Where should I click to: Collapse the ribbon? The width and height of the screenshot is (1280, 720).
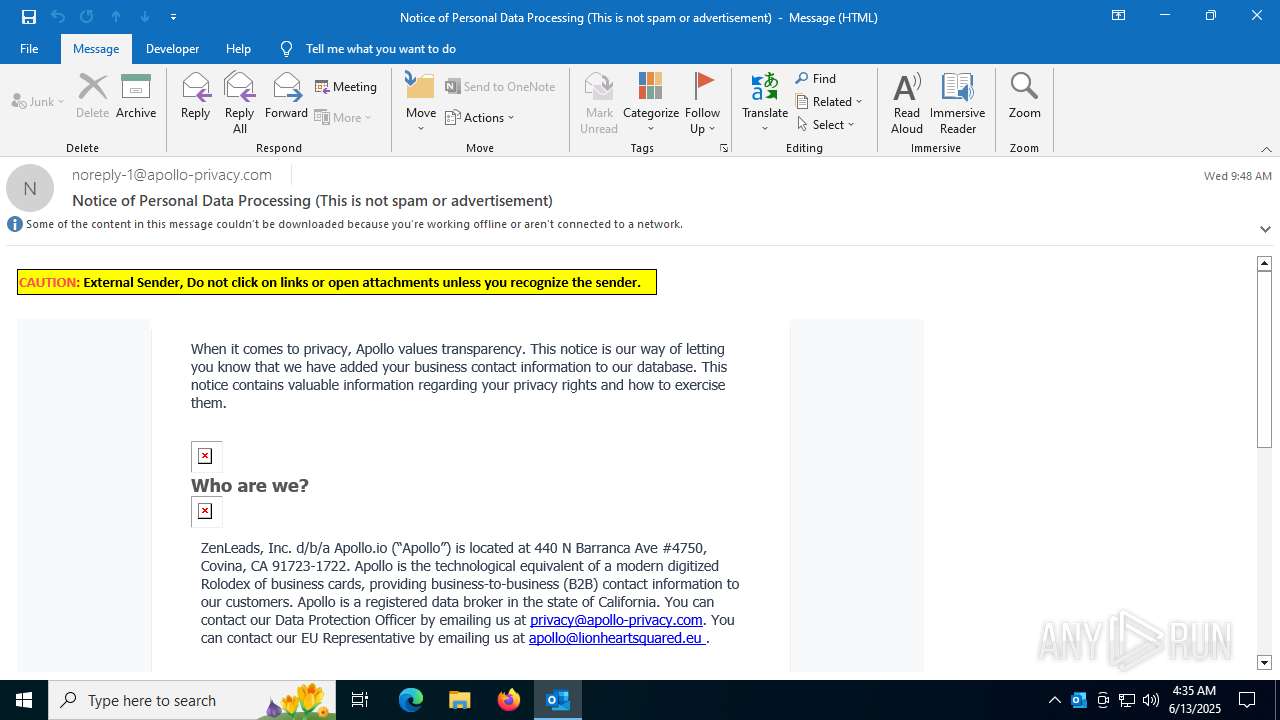pyautogui.click(x=1266, y=149)
